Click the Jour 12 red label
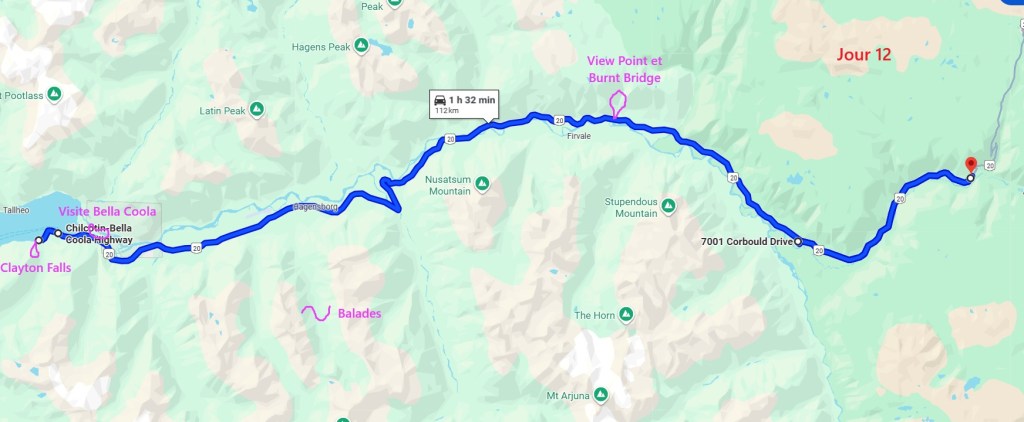Screen dimensions: 1024x422 863,55
